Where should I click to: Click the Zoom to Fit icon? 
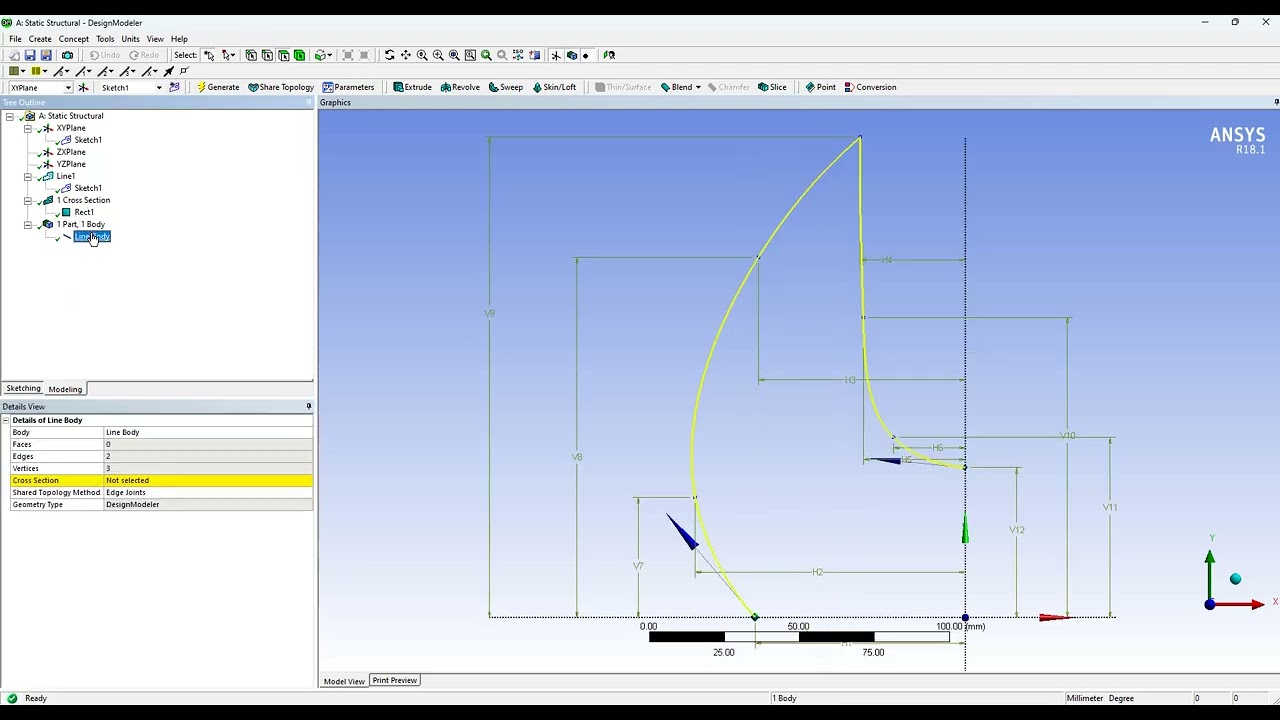coord(454,55)
